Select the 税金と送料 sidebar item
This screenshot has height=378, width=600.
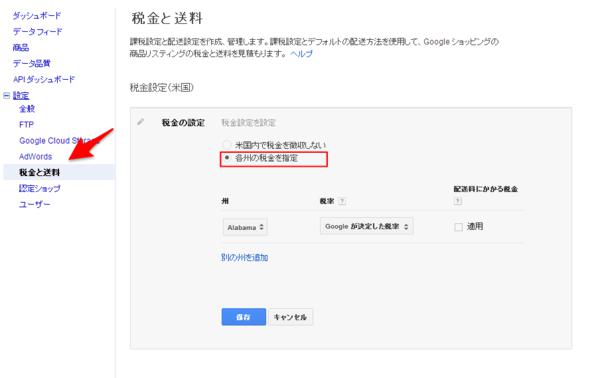(59, 172)
